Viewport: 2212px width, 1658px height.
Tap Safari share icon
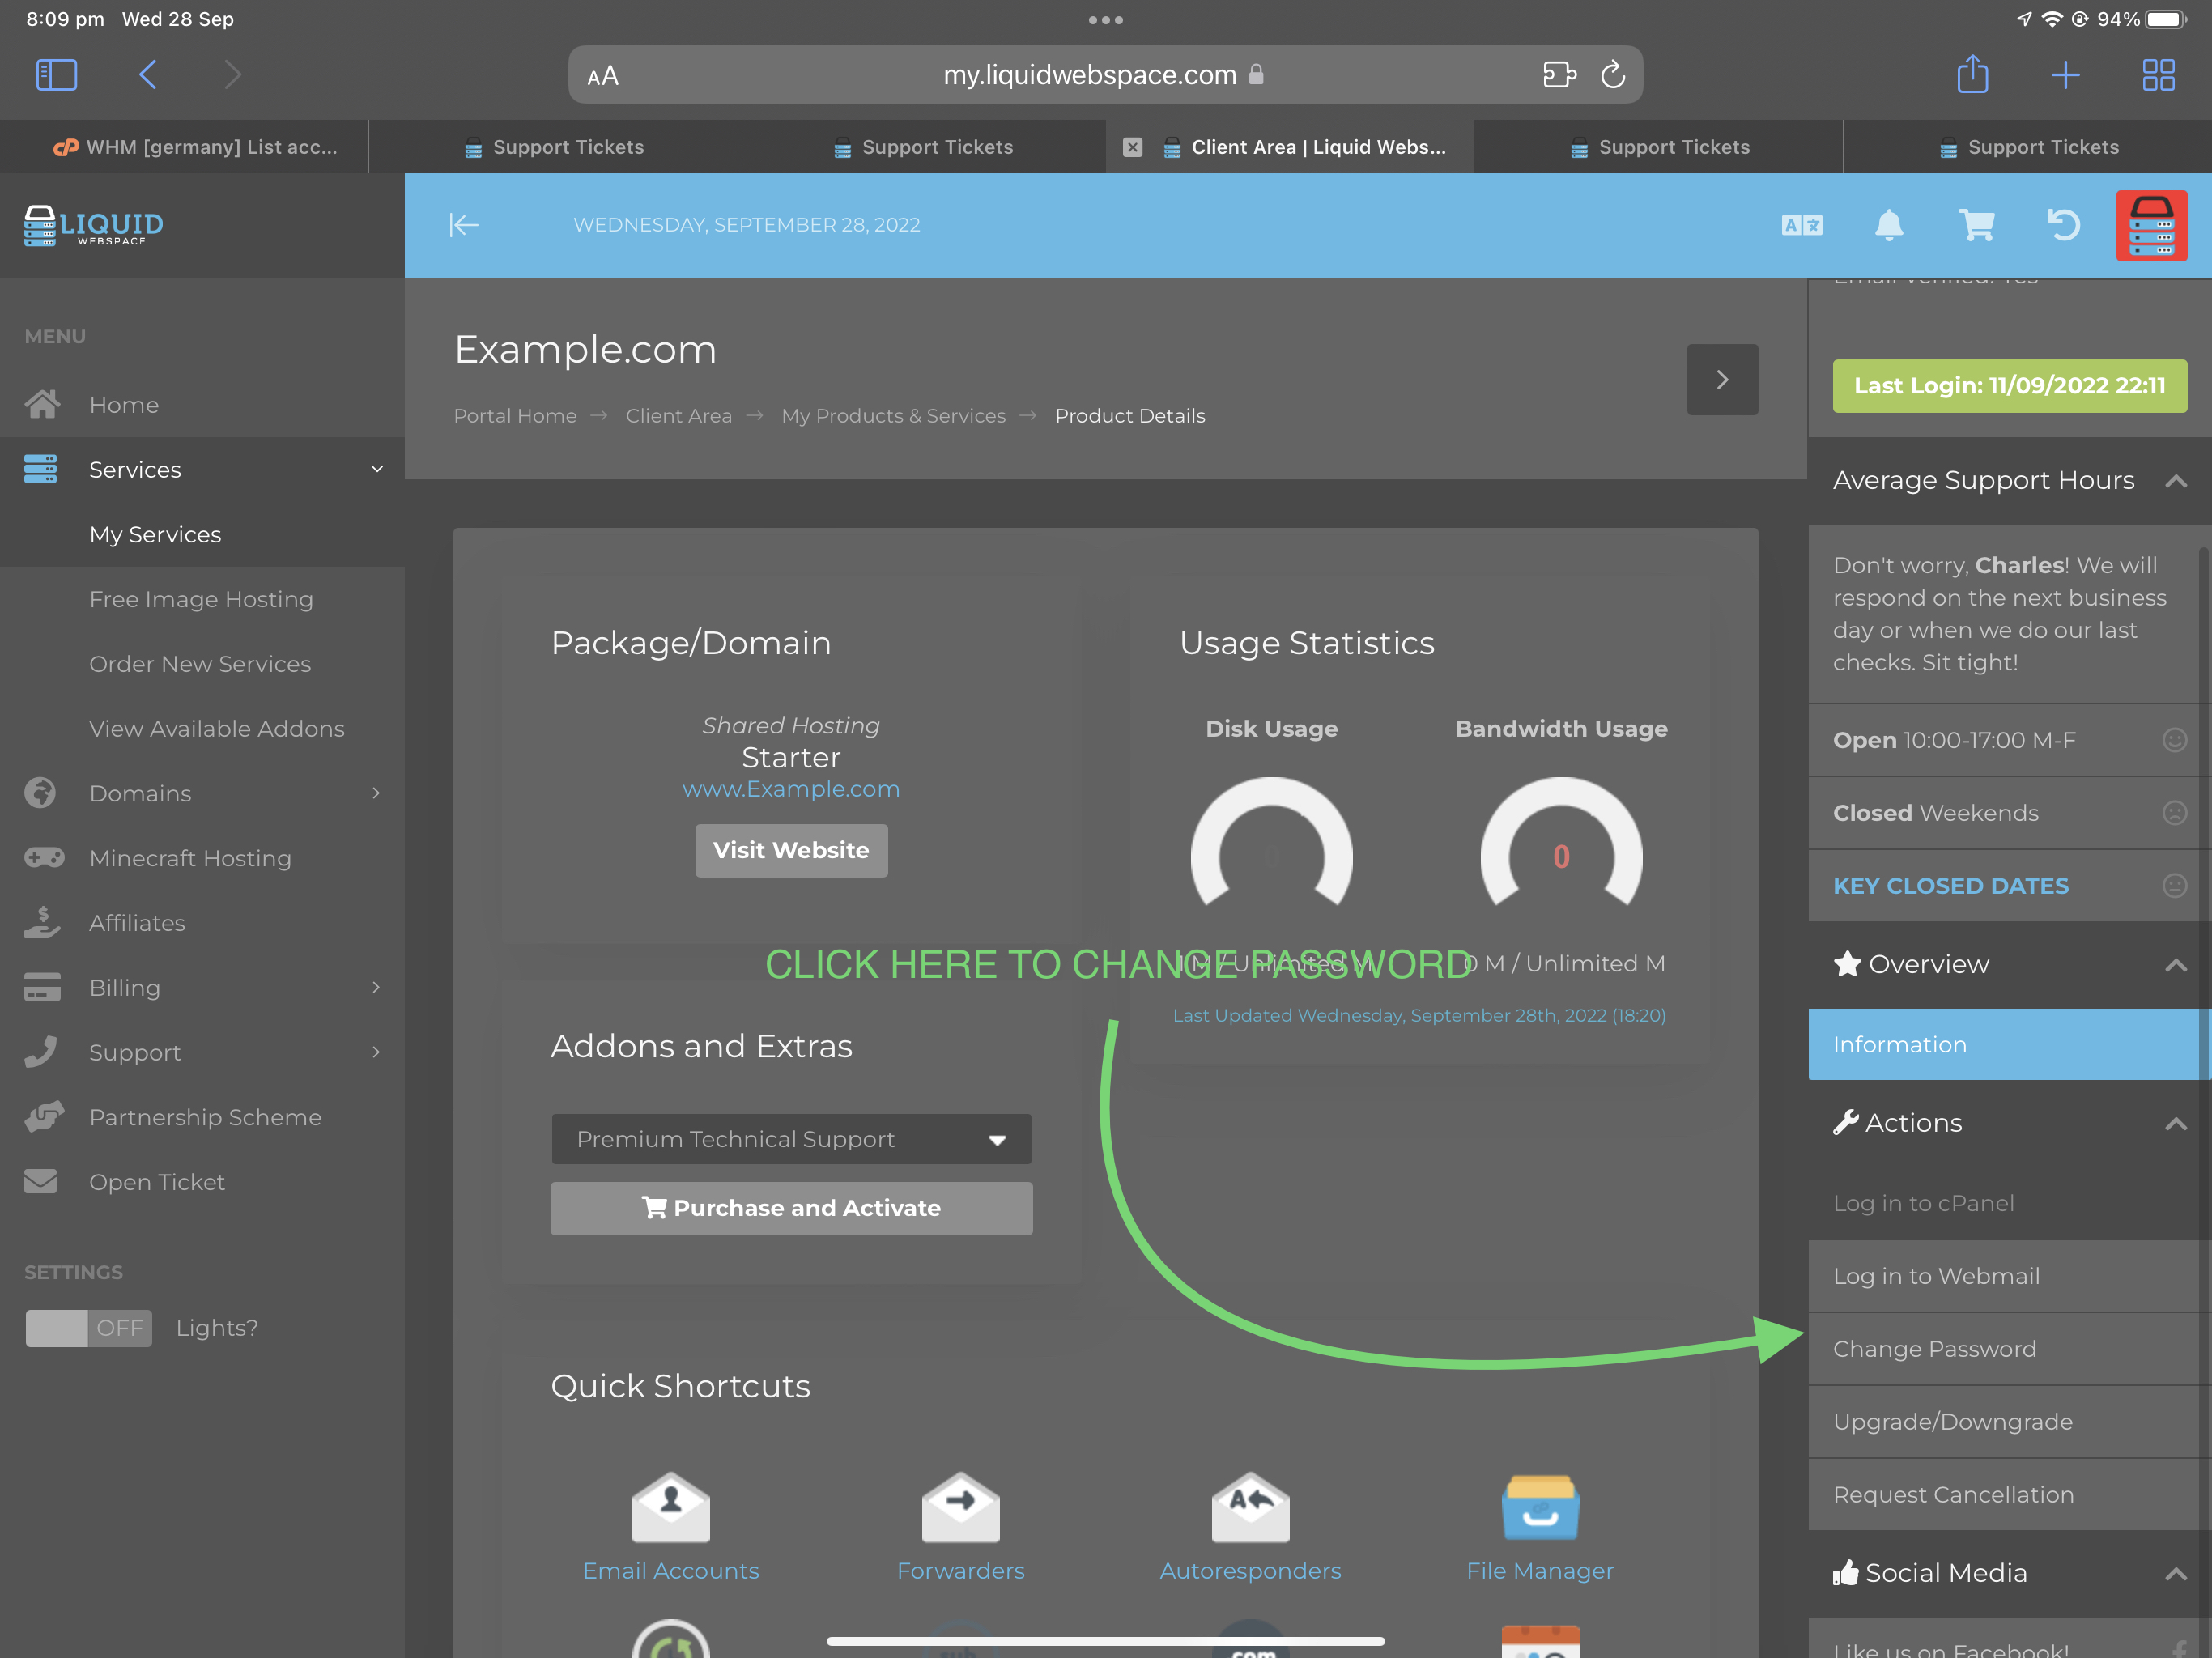coord(1972,75)
